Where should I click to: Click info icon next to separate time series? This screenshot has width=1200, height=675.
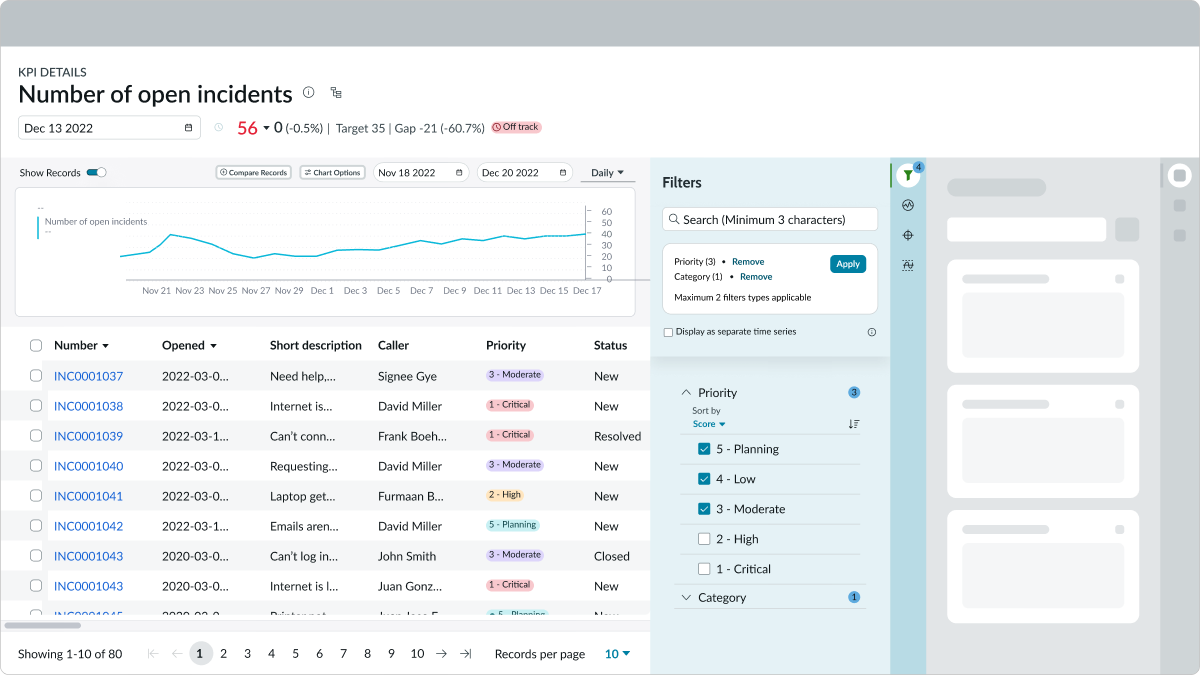[x=871, y=332]
